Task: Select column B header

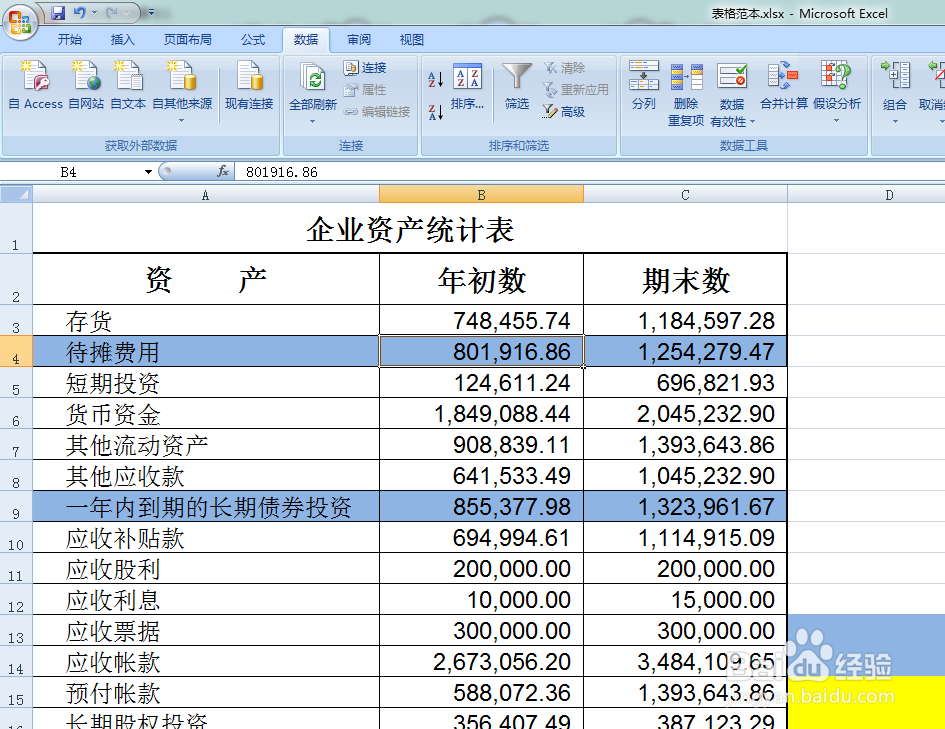Action: click(x=481, y=195)
